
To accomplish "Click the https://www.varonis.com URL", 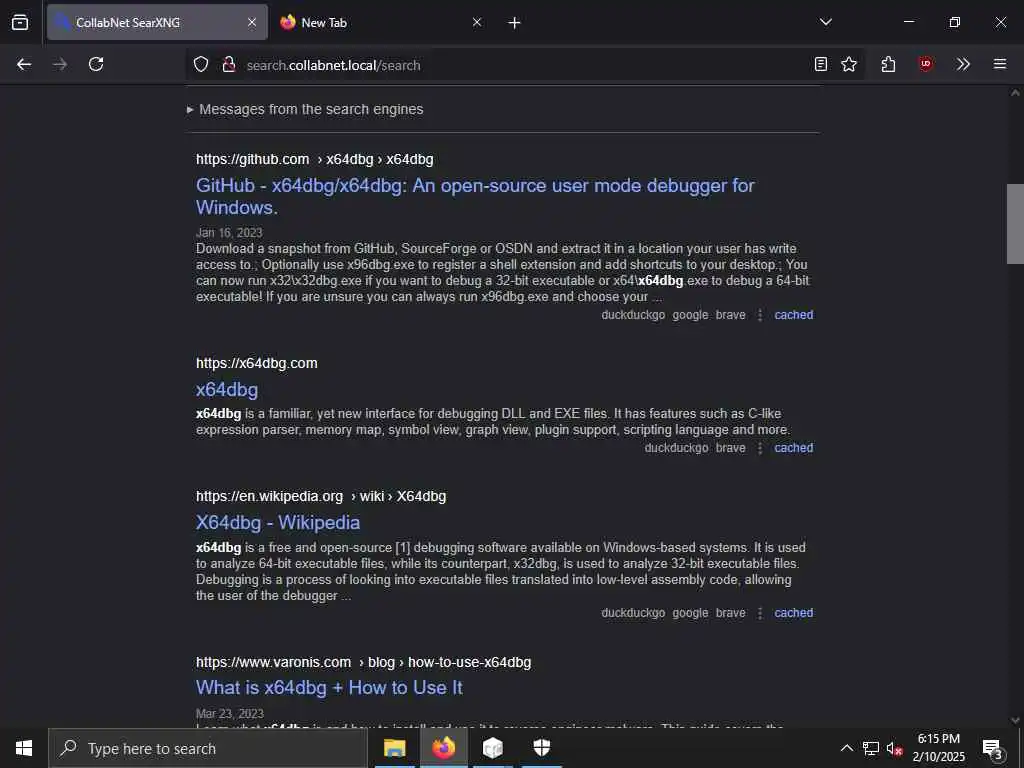I will coord(274,662).
